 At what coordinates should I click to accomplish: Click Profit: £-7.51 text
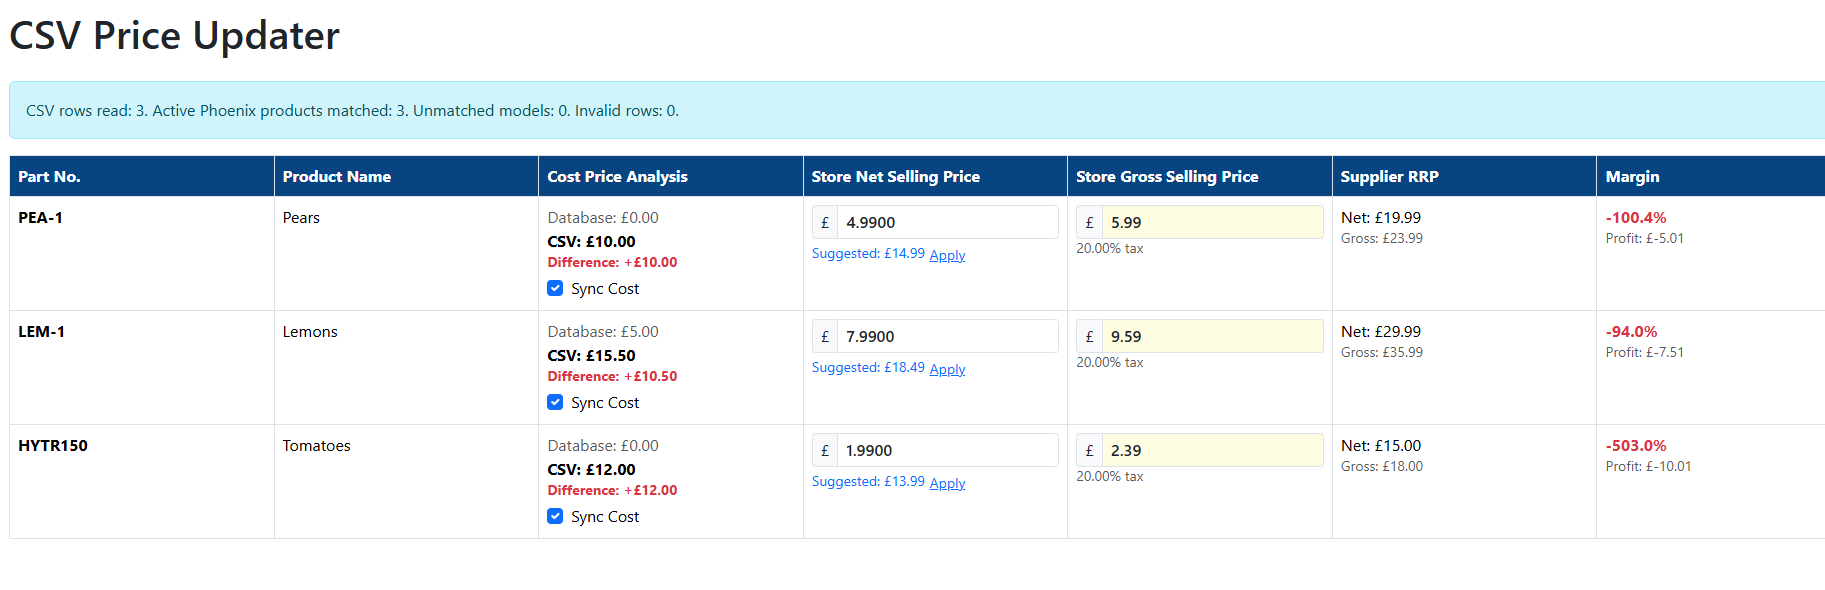[1645, 352]
